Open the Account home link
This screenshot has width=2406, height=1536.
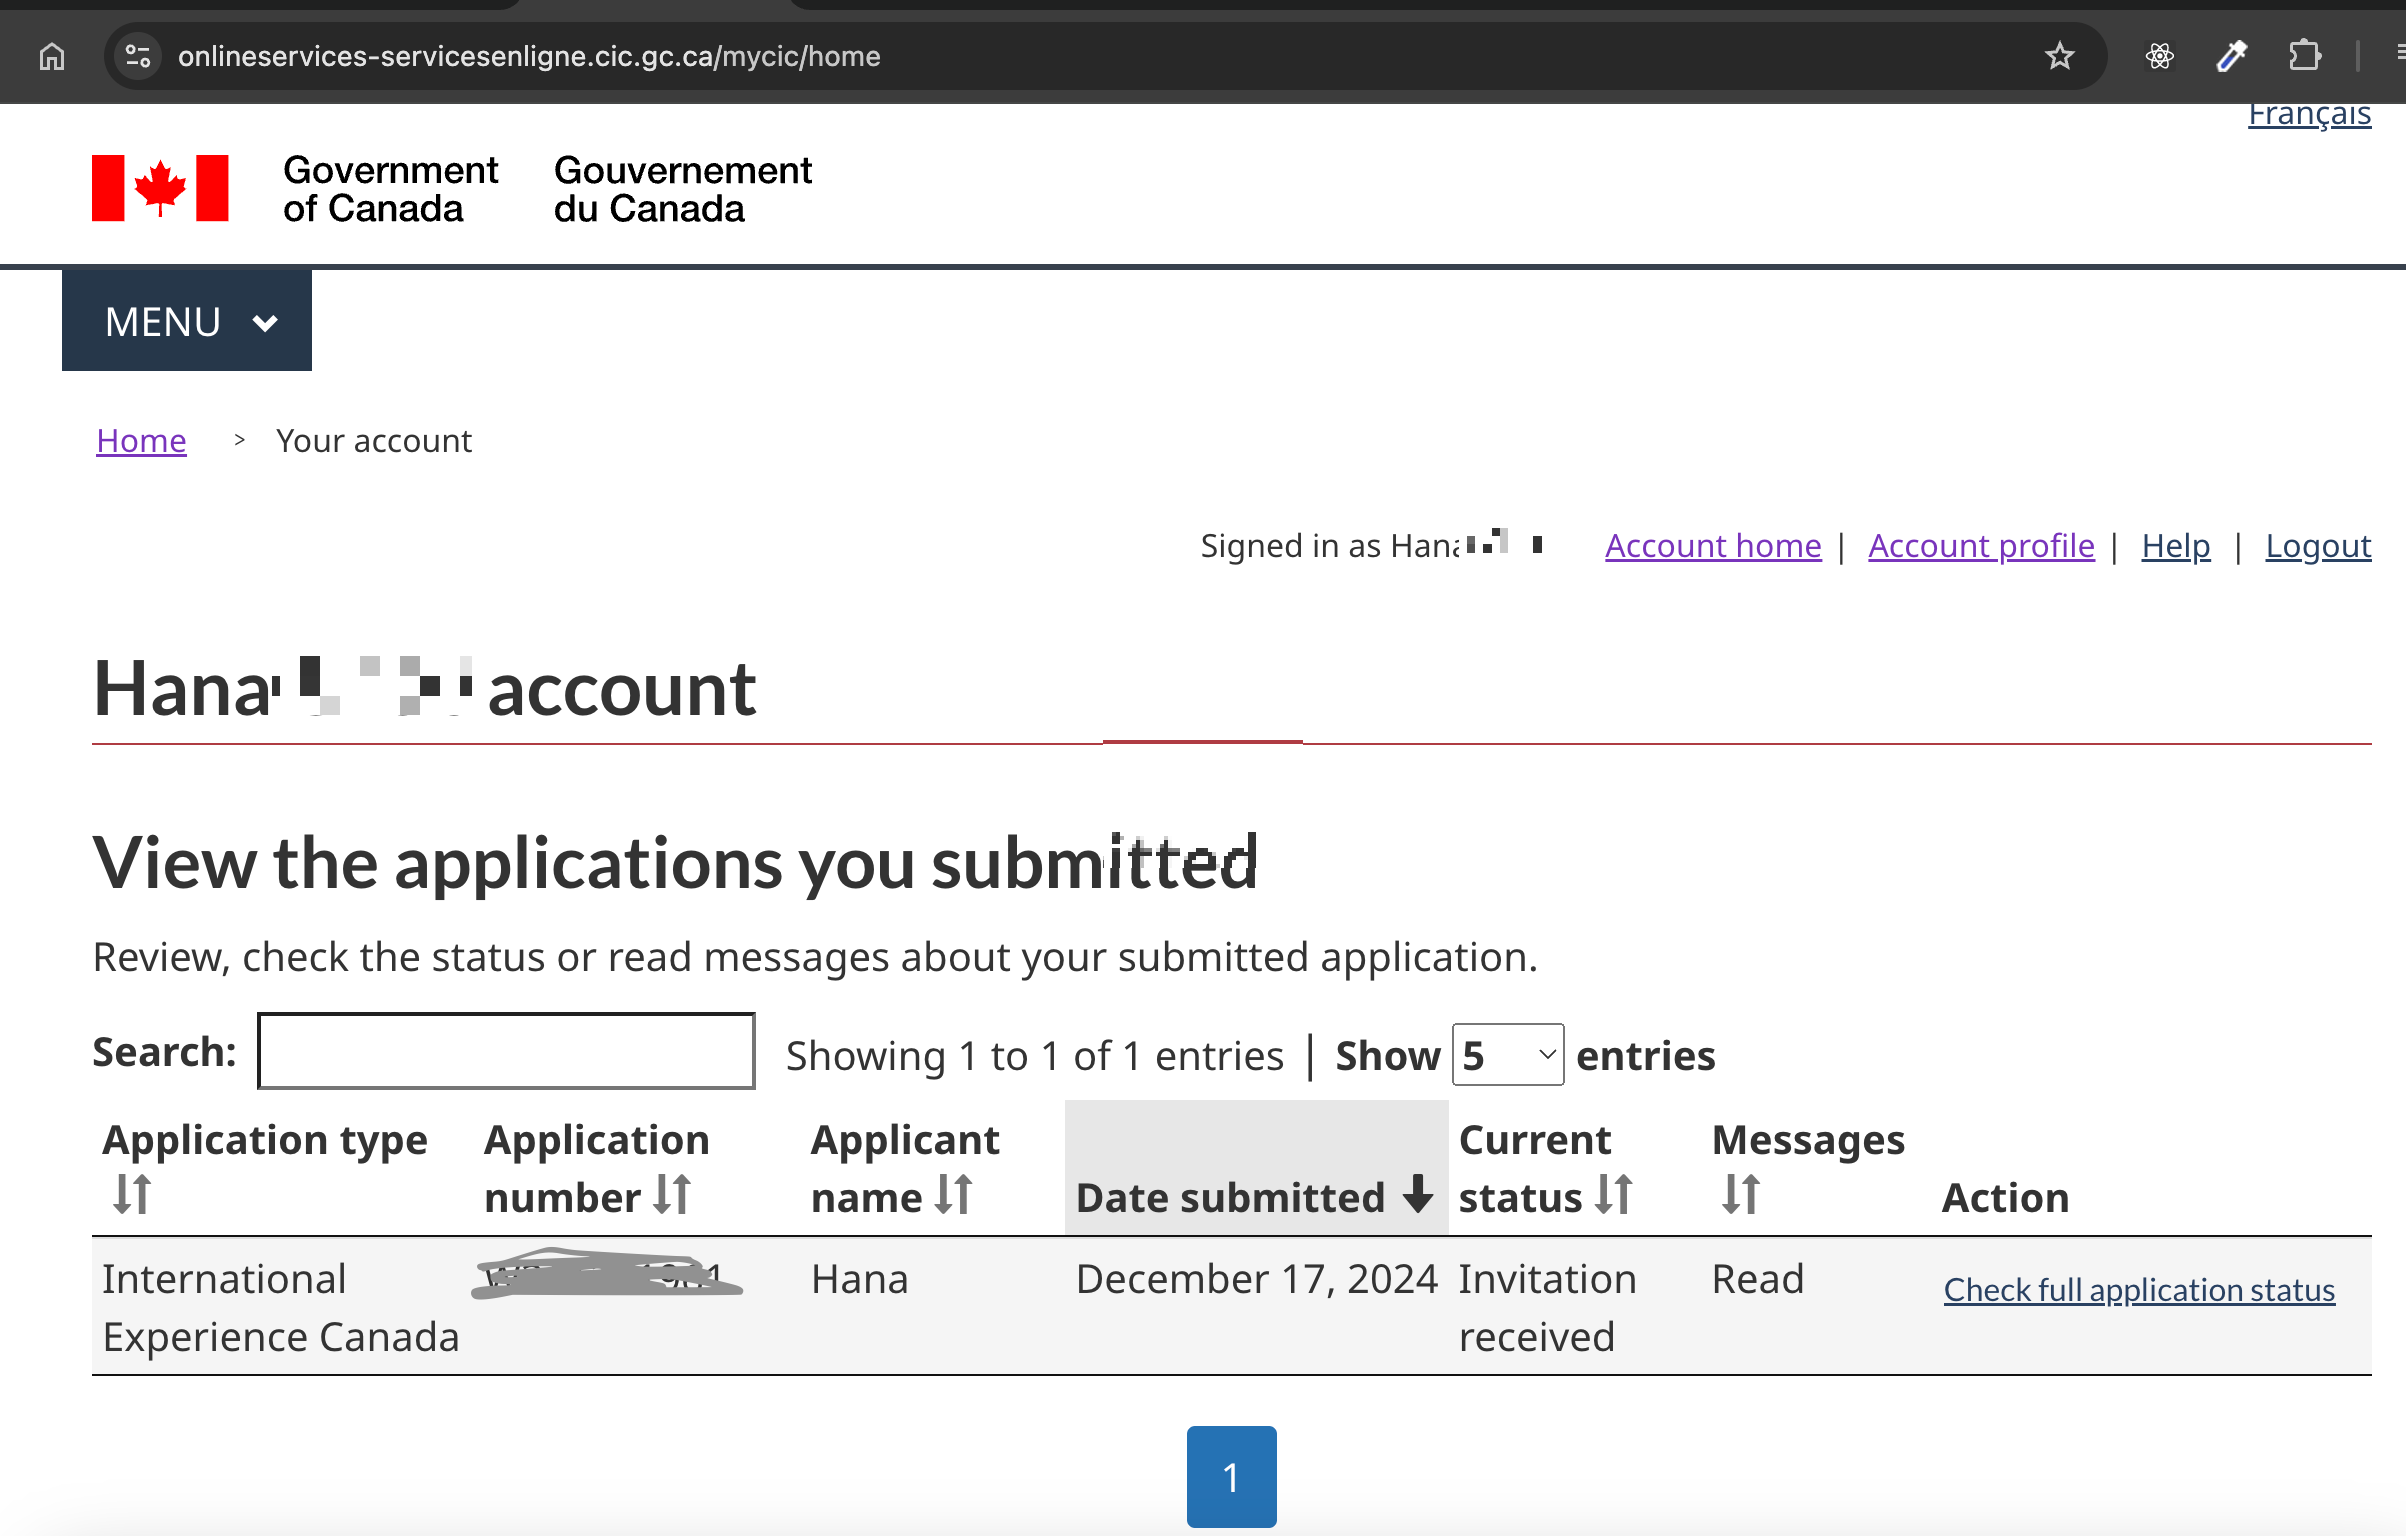point(1713,546)
